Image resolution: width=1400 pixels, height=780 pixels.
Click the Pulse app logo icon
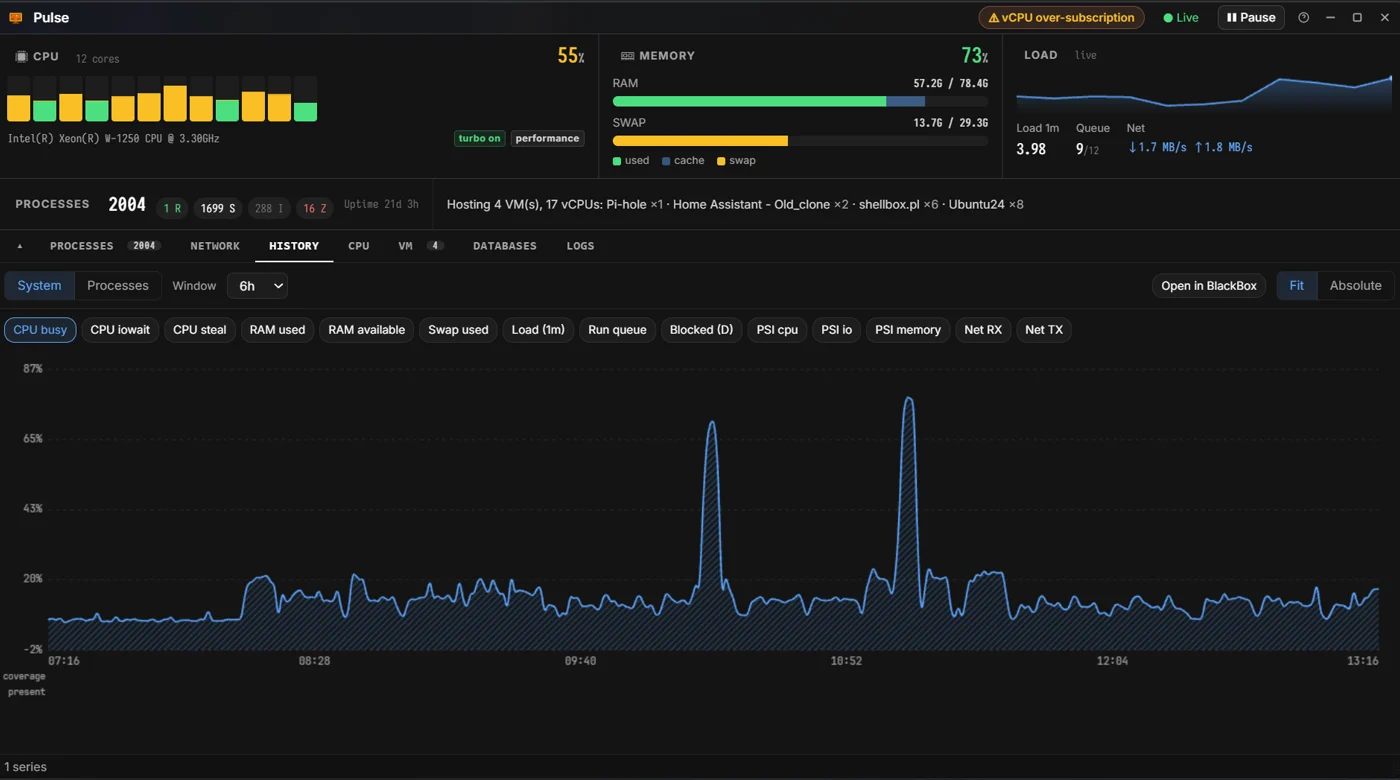click(x=16, y=18)
